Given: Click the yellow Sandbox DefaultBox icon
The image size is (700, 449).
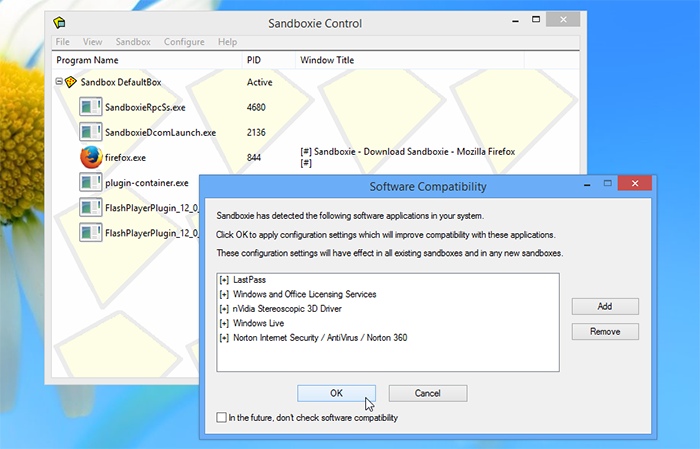Looking at the screenshot, I should pyautogui.click(x=71, y=82).
